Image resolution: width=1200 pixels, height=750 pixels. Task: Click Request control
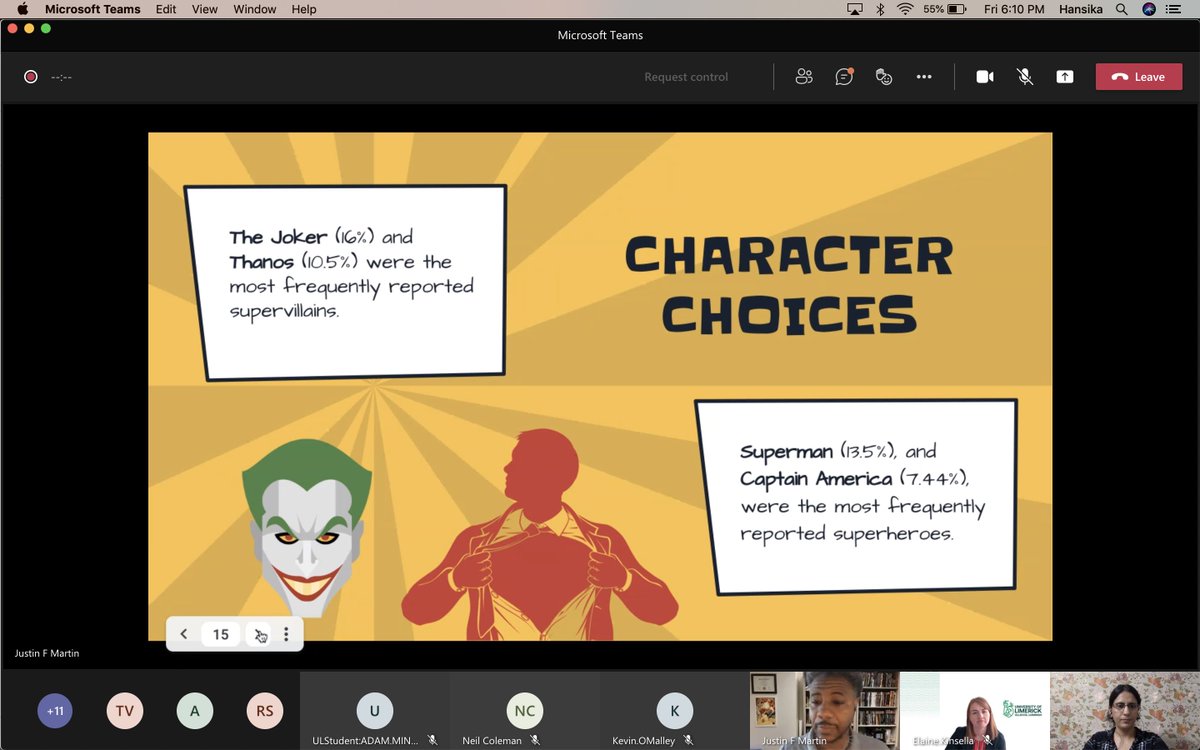click(x=686, y=77)
